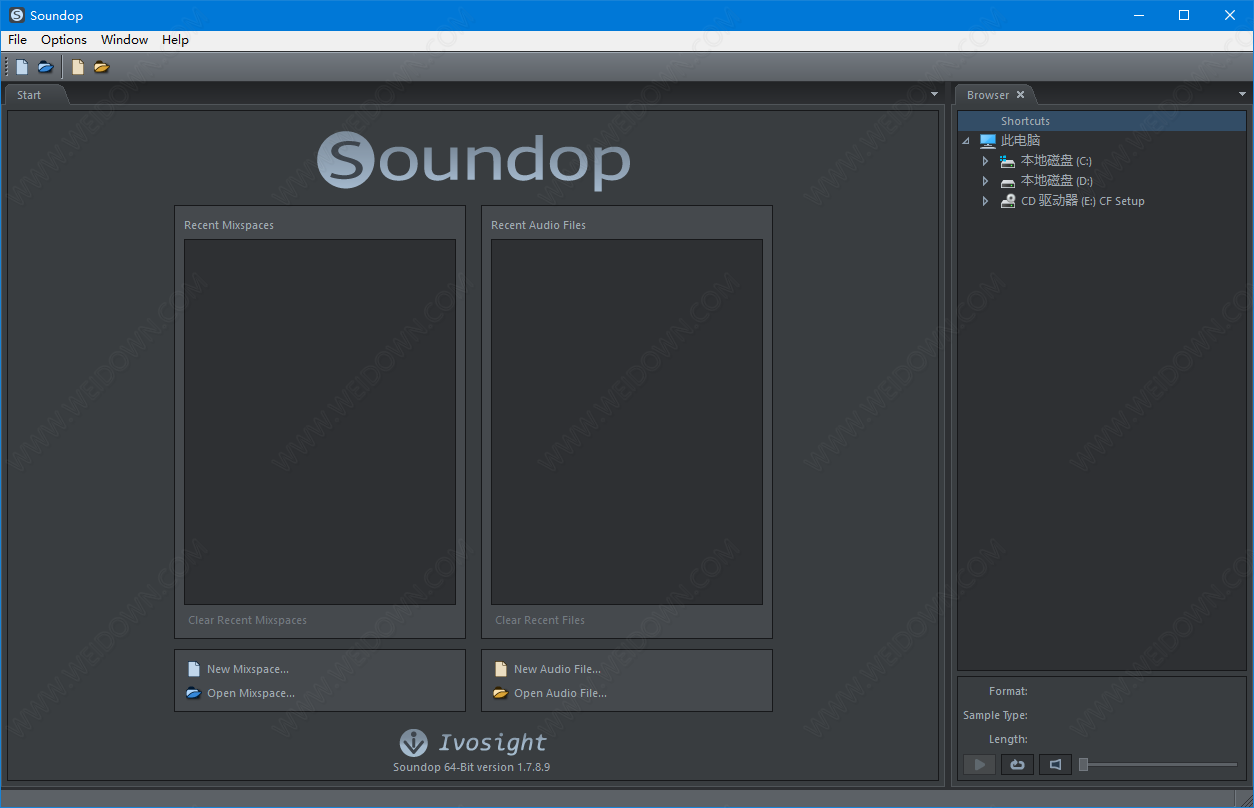Open the Help menu
Image resolution: width=1254 pixels, height=808 pixels.
(x=175, y=40)
